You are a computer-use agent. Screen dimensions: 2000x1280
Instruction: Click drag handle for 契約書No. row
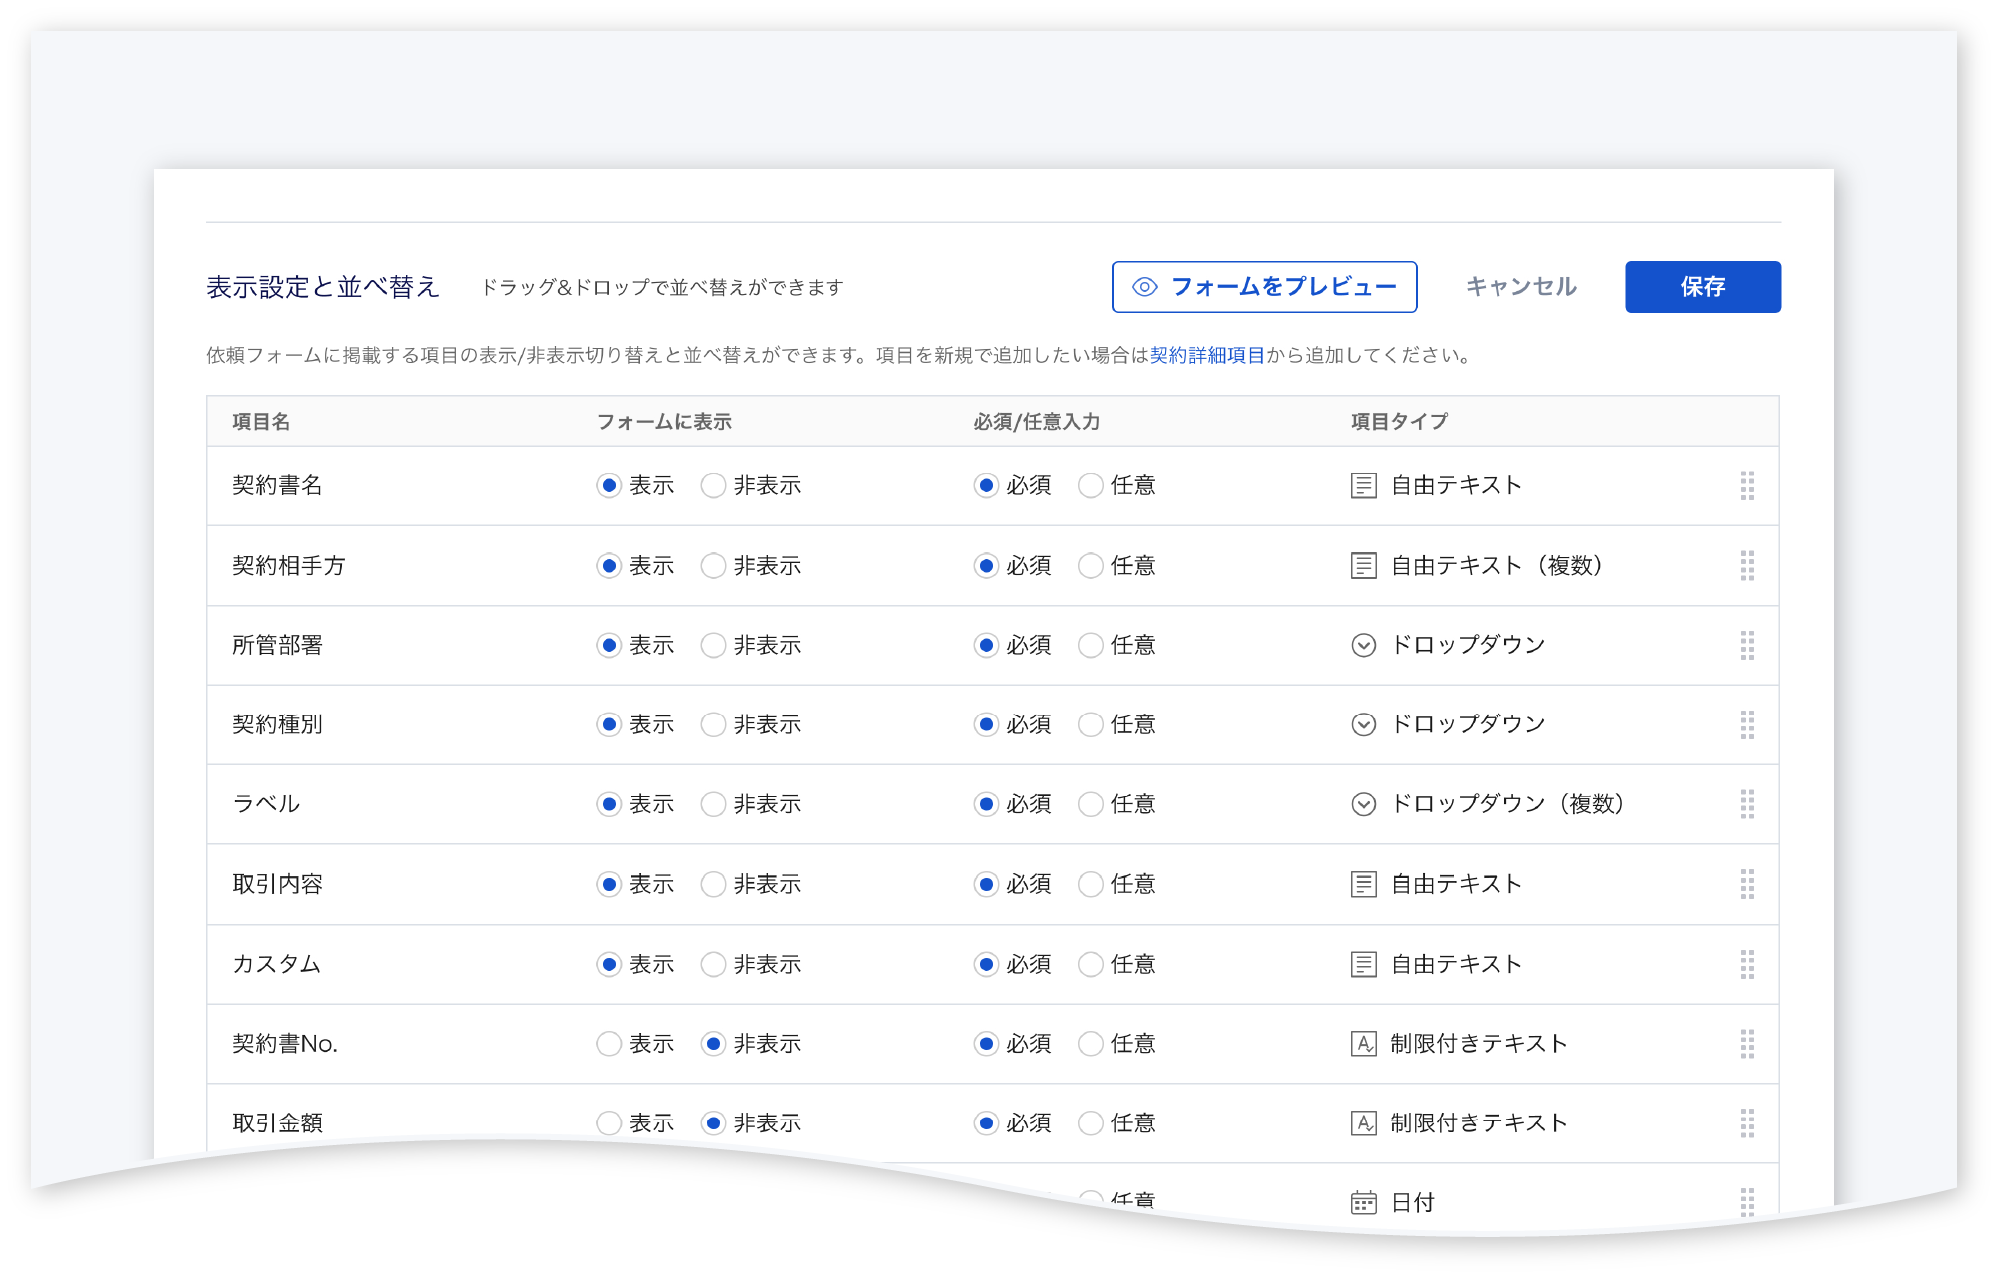pyautogui.click(x=1747, y=1044)
